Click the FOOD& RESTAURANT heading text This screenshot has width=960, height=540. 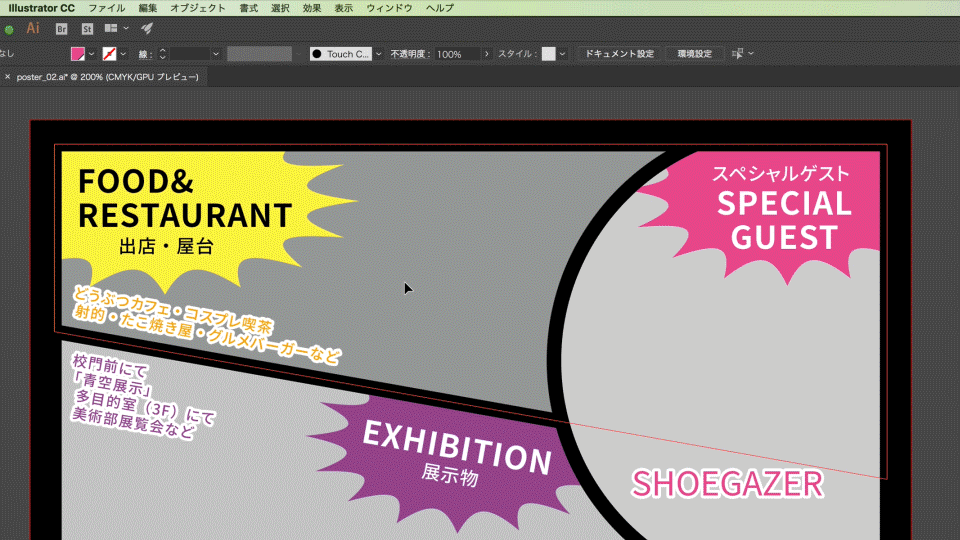[x=185, y=198]
